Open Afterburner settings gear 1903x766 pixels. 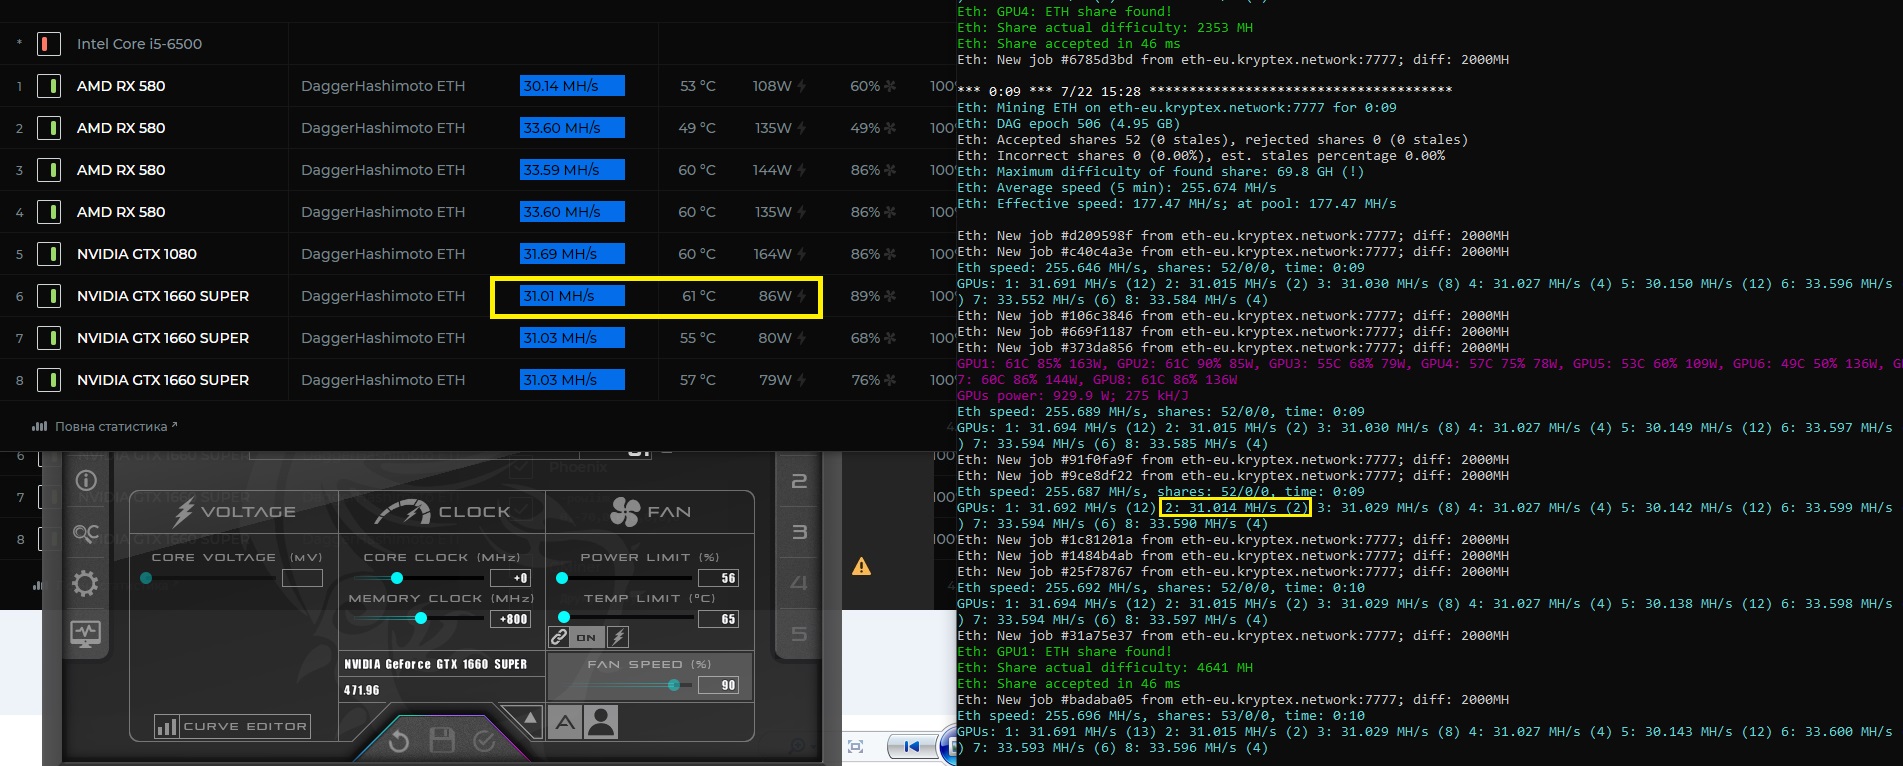point(86,583)
